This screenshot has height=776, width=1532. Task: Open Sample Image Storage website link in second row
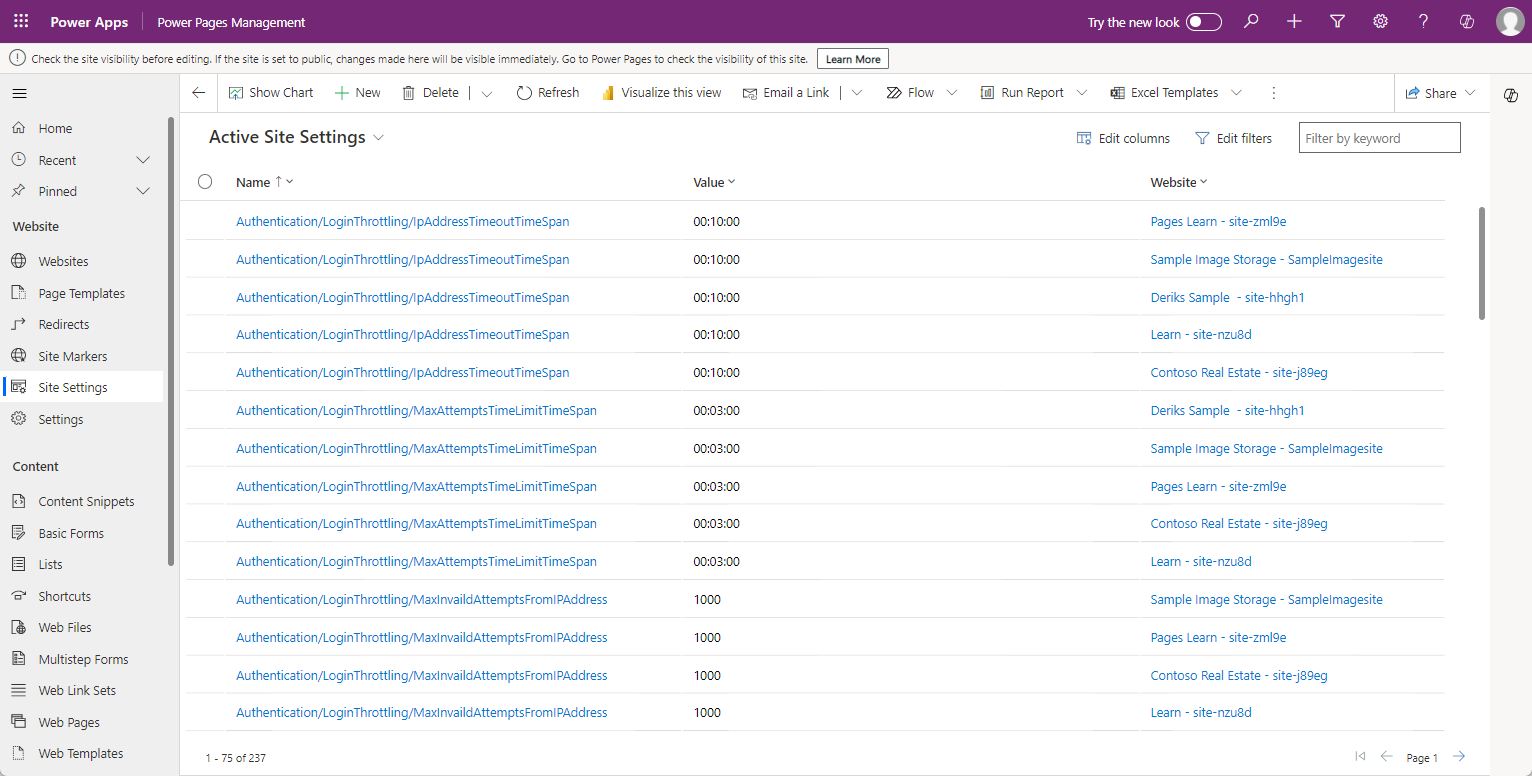pos(1266,259)
